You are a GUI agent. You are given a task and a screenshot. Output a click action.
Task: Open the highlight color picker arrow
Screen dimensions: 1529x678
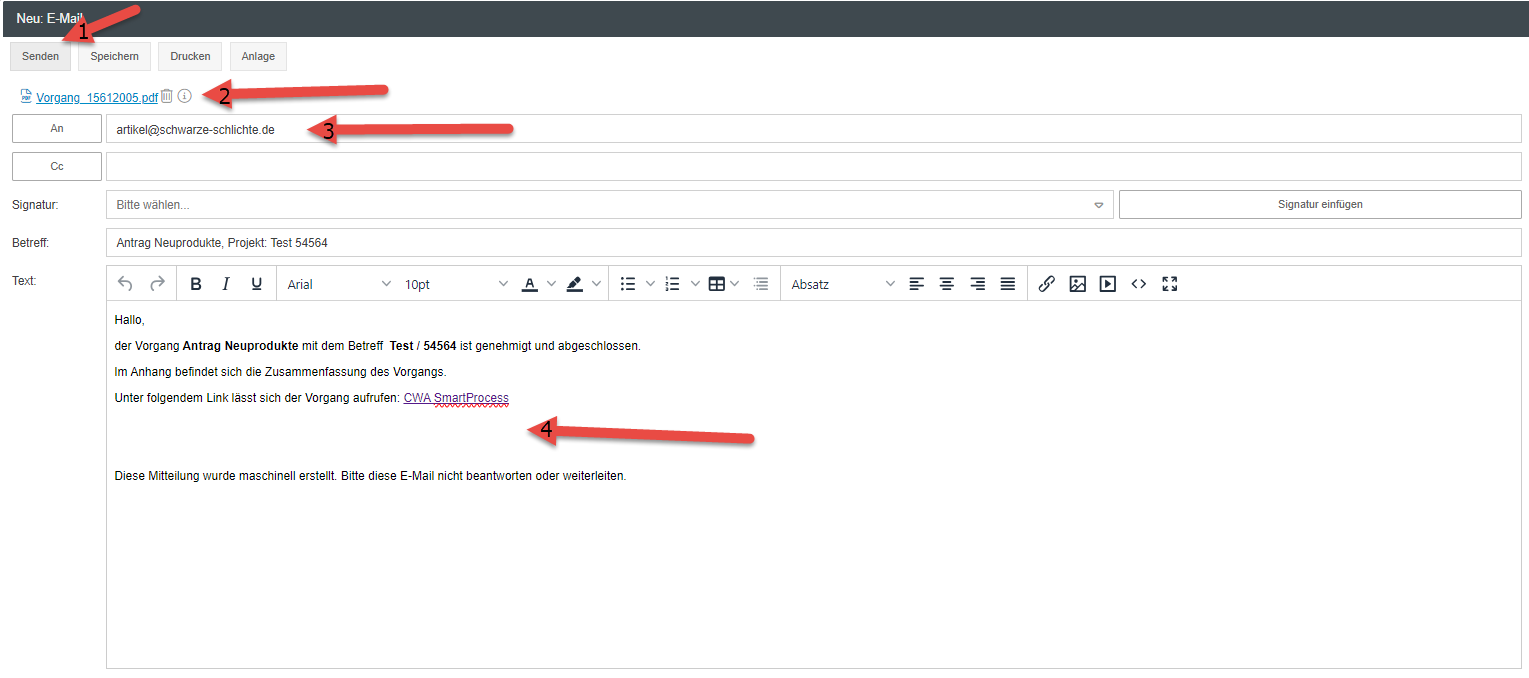pyautogui.click(x=597, y=284)
